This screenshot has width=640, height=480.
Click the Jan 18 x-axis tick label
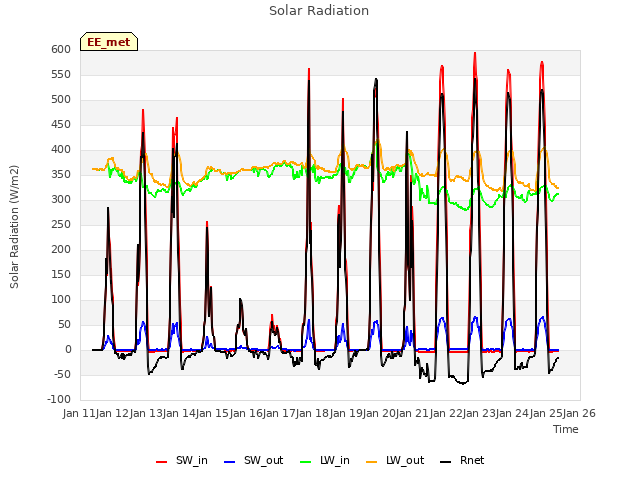(x=312, y=413)
